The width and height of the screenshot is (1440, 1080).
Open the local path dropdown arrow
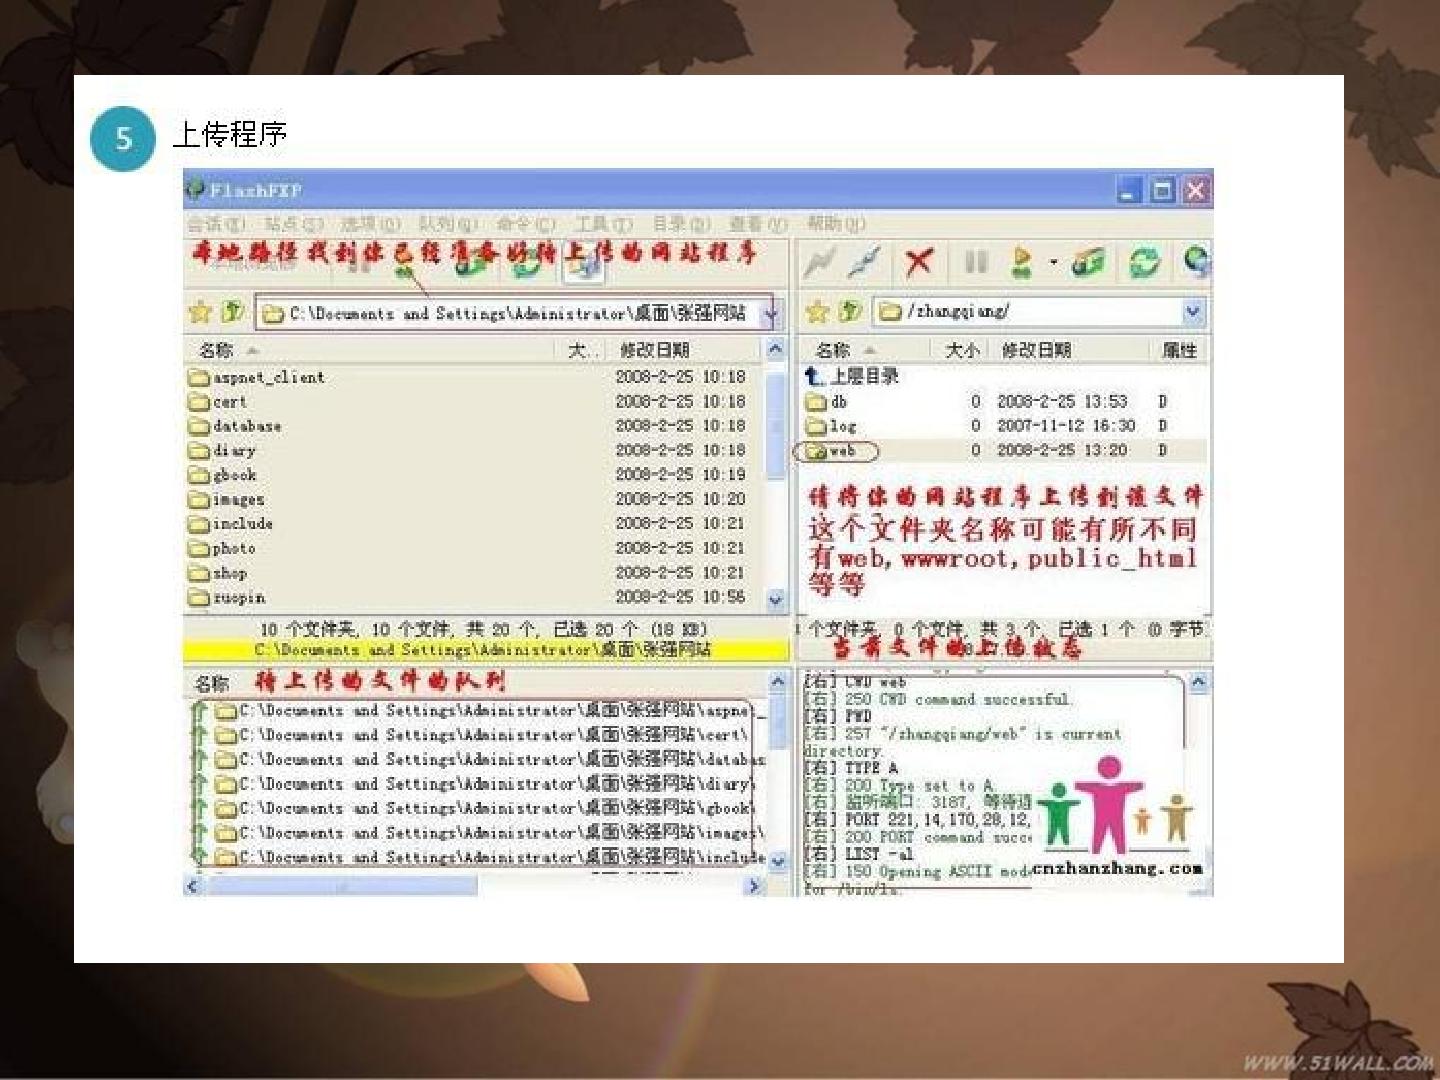(x=770, y=314)
